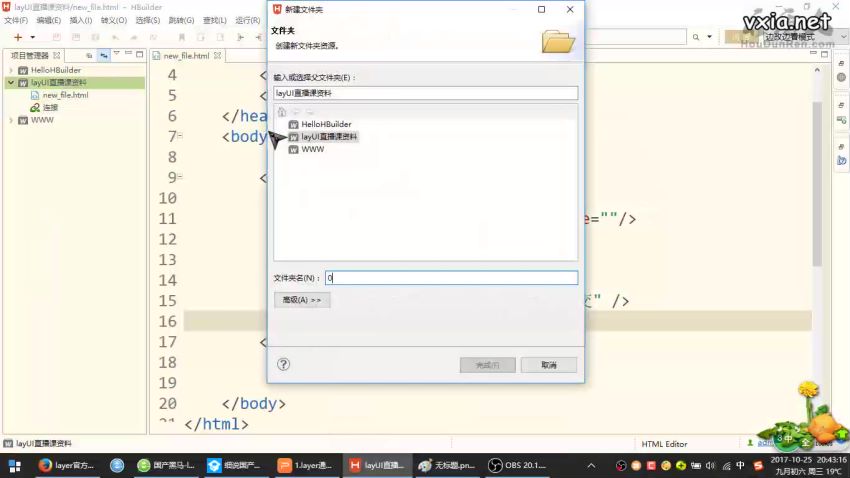Choose HelloHBuilder in dialog folder tree
850x478 pixels.
point(326,124)
